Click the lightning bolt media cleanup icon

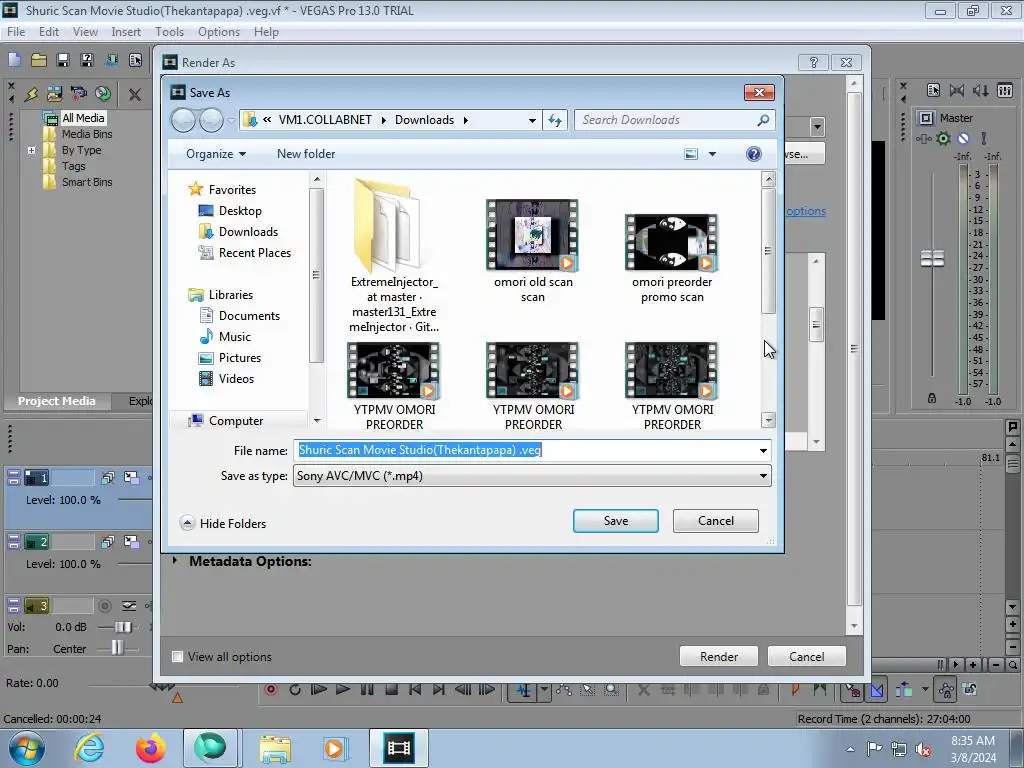coord(31,94)
